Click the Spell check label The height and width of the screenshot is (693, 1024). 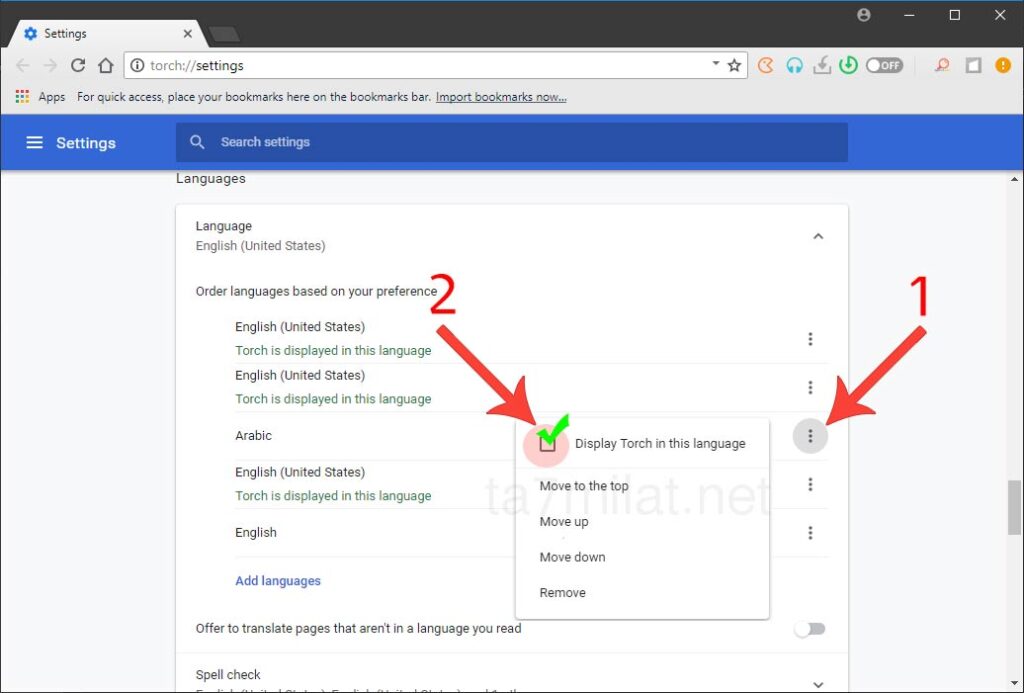tap(228, 675)
